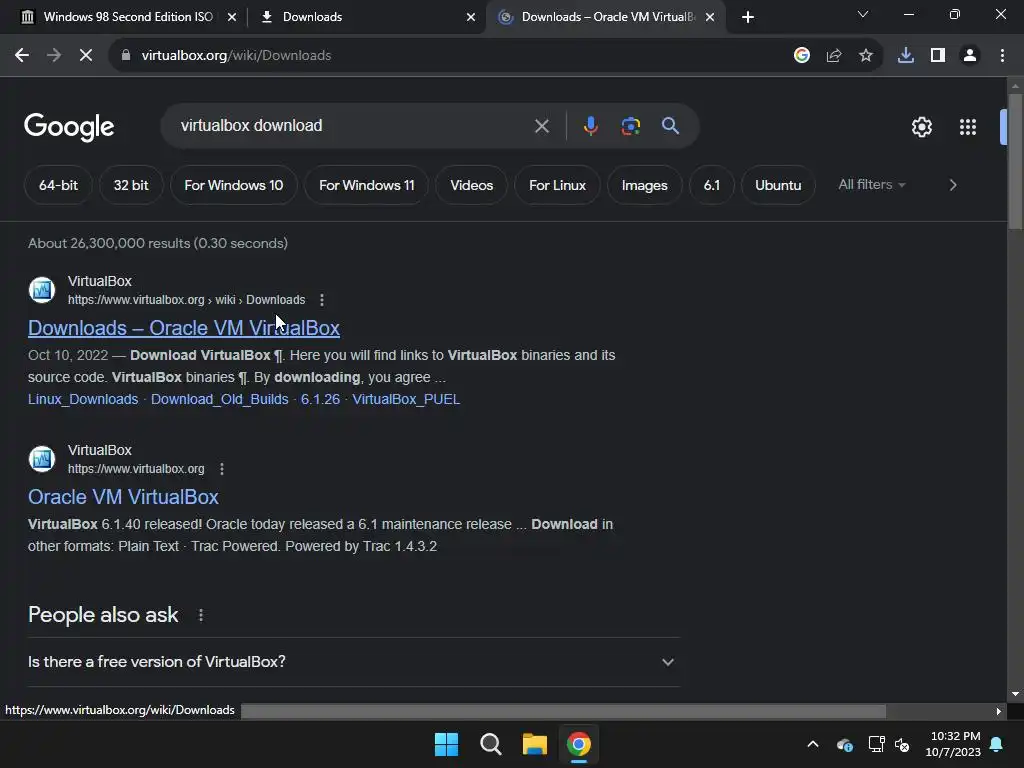Select the 6.1 filter chip
Screen dimensions: 1024x768
click(711, 185)
